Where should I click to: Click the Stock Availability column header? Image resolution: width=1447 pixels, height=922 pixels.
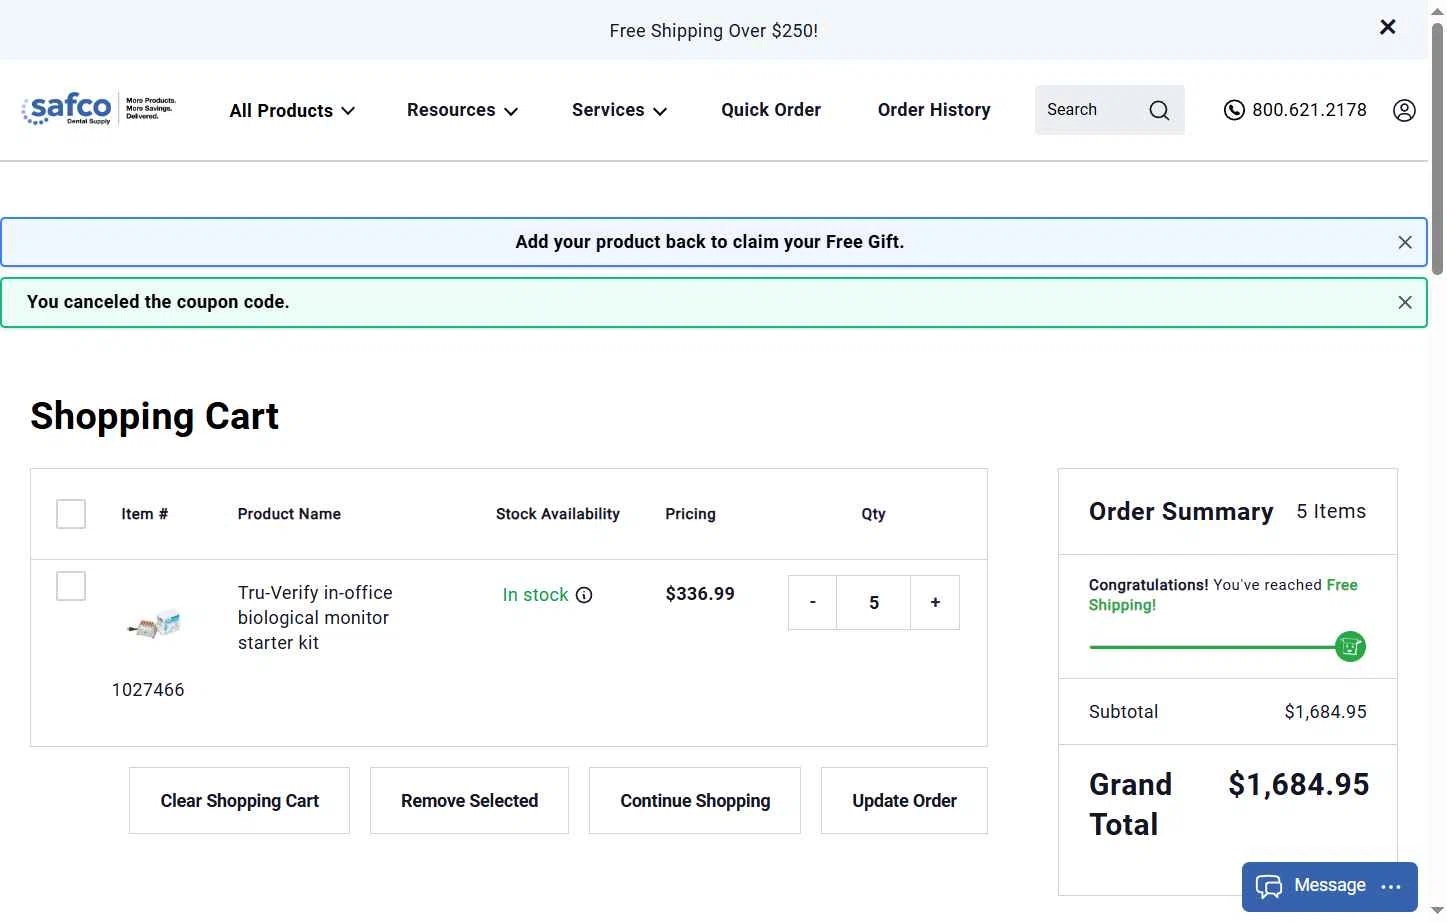(558, 514)
